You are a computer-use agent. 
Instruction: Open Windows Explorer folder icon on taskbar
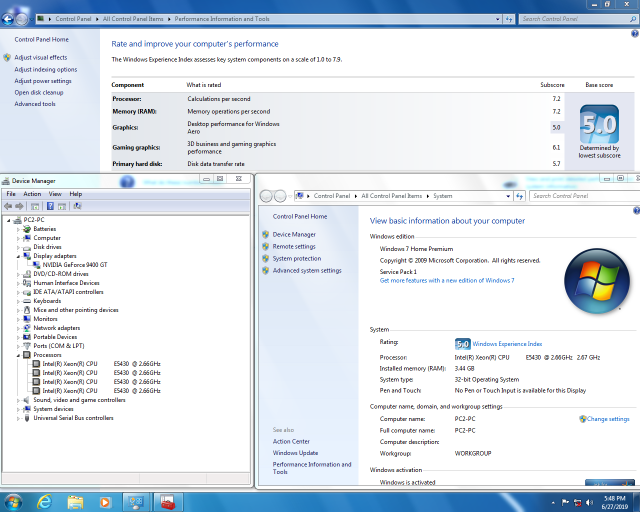point(75,500)
